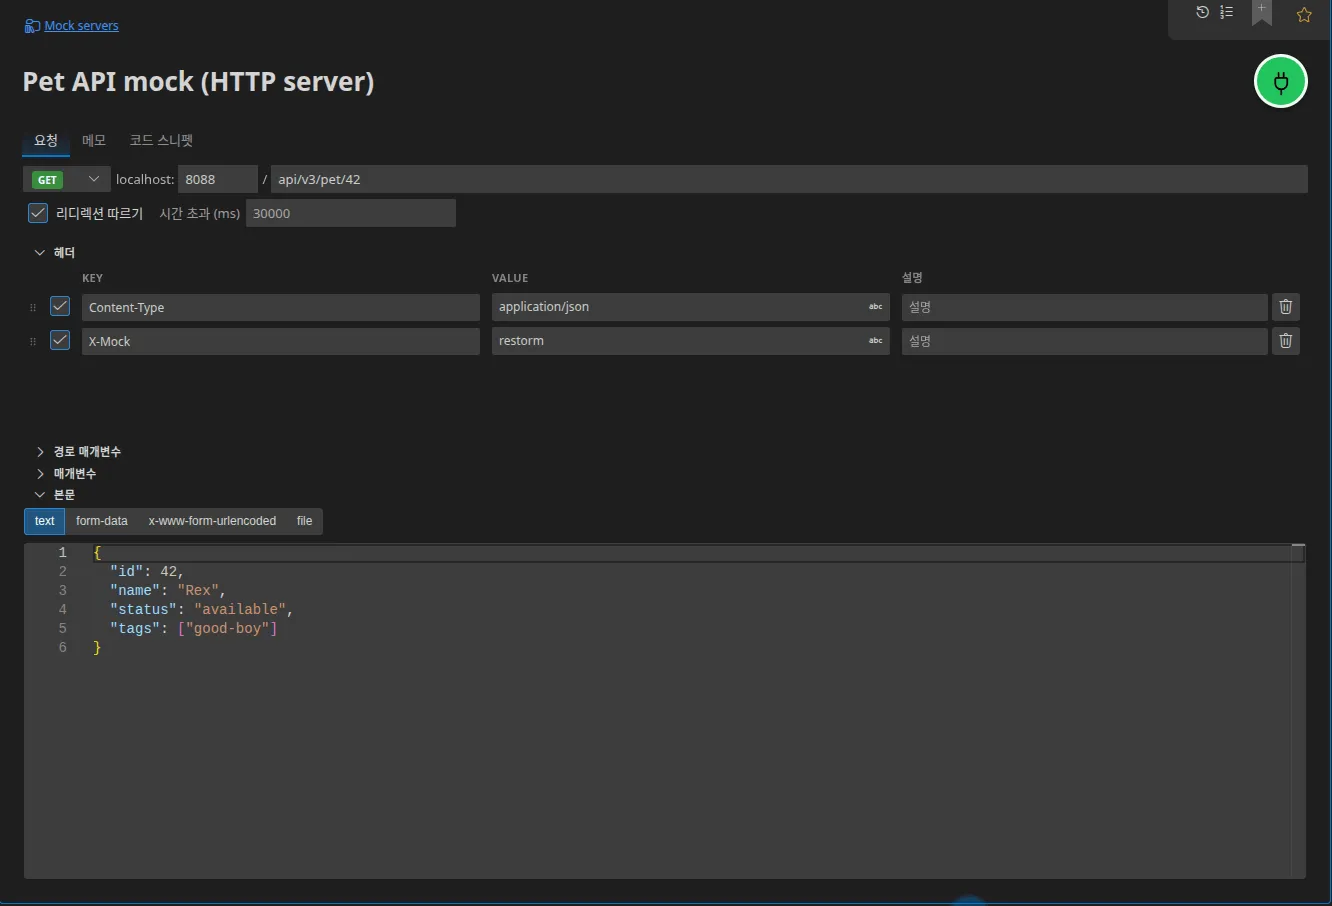Click the localhost: label
The height and width of the screenshot is (906, 1332).
145,179
